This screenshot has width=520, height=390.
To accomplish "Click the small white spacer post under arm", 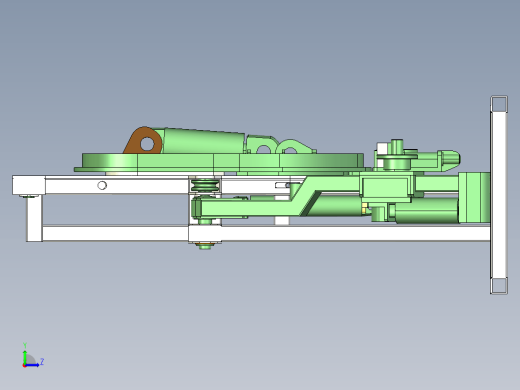I will [x=282, y=220].
